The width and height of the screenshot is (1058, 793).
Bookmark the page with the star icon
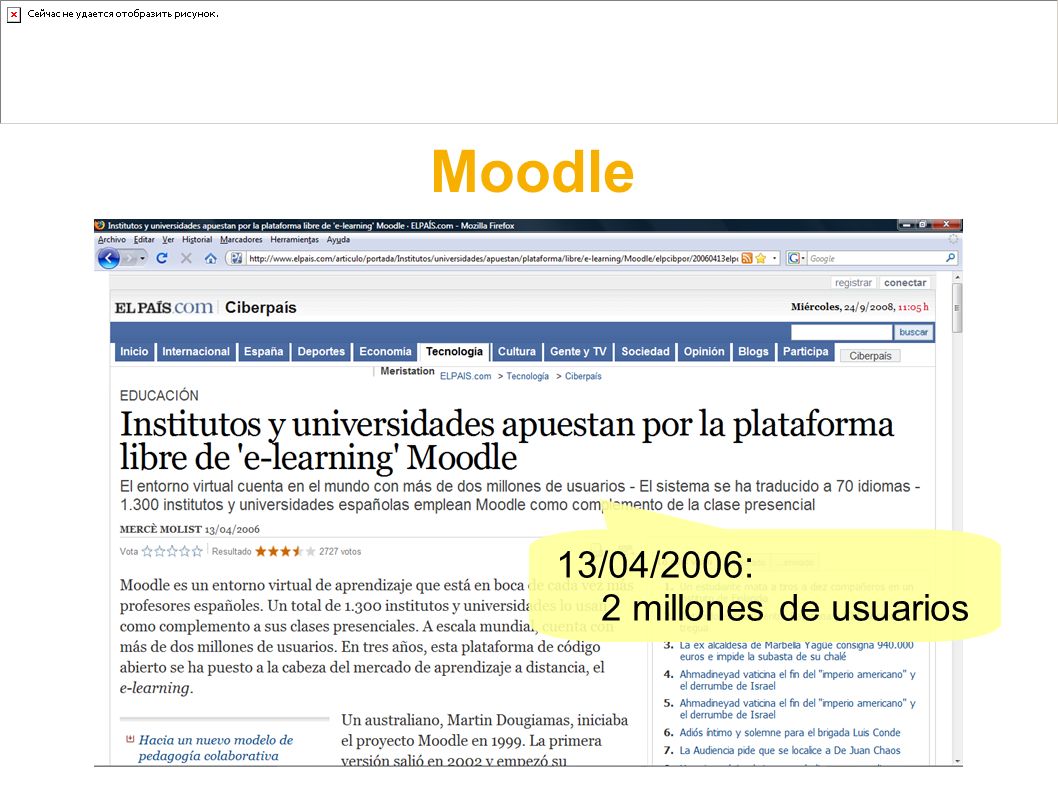[x=761, y=258]
